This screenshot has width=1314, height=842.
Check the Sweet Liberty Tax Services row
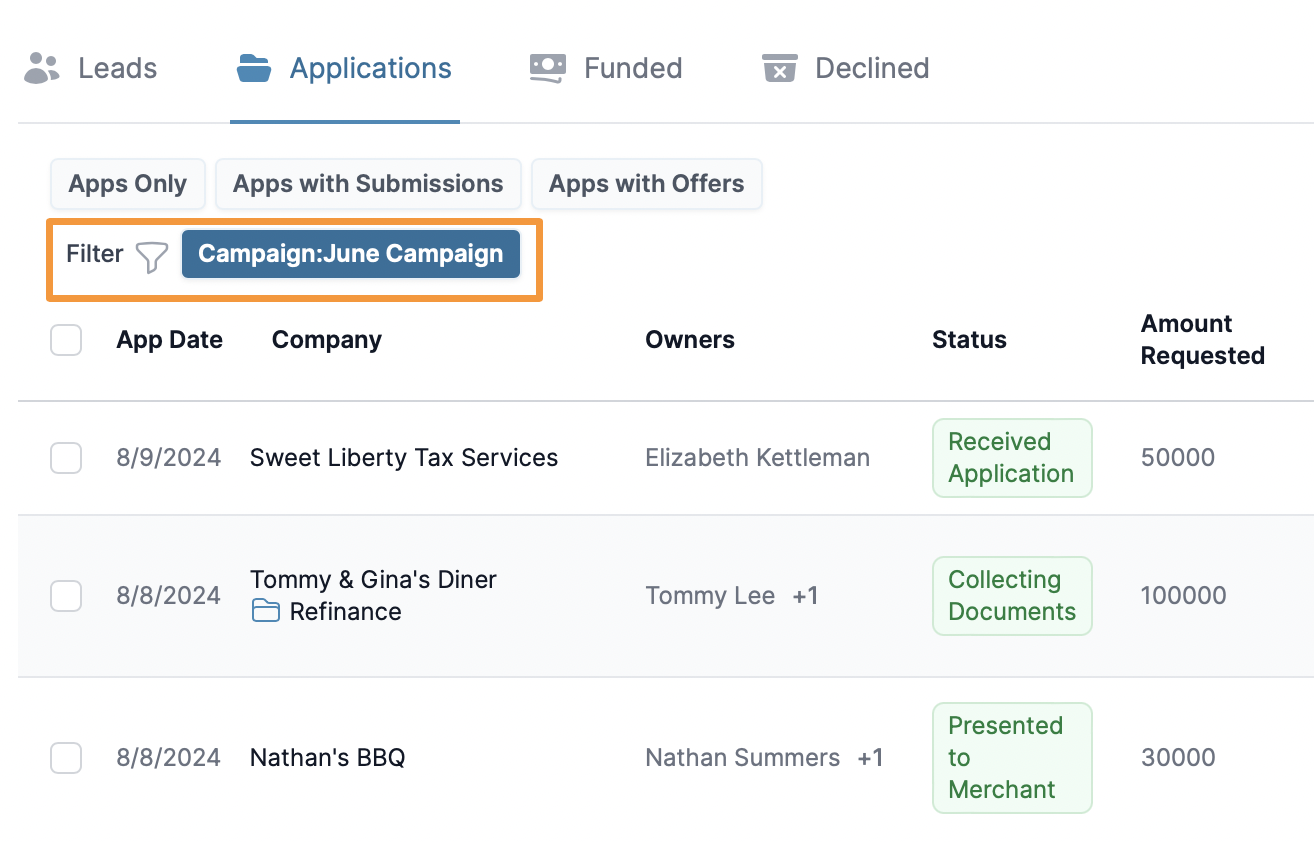[66, 458]
